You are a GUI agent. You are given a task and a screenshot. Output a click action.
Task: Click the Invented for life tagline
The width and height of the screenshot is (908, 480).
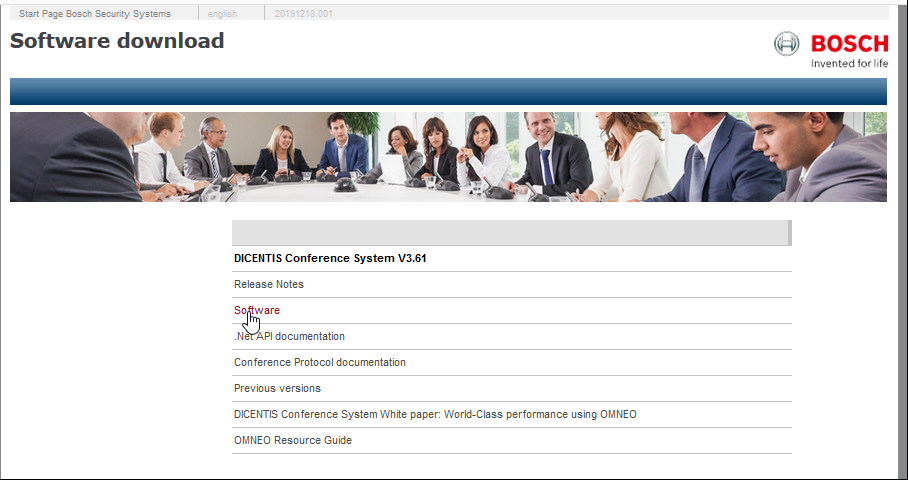pos(850,64)
